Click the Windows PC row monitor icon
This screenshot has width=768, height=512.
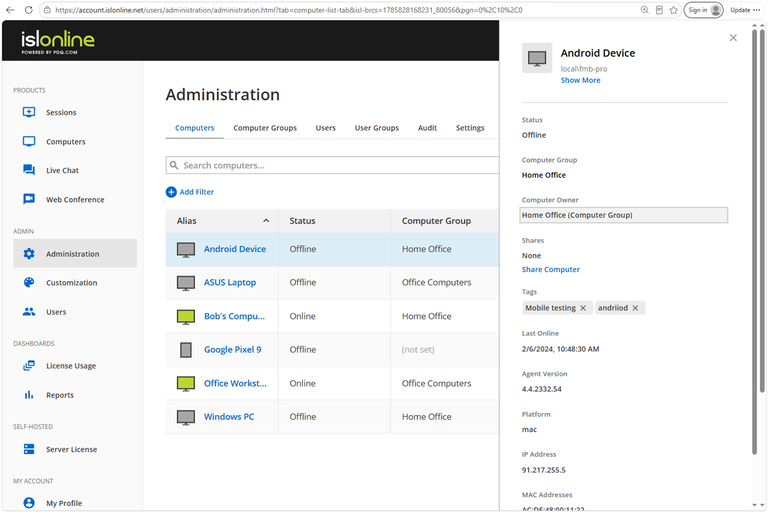(x=186, y=417)
